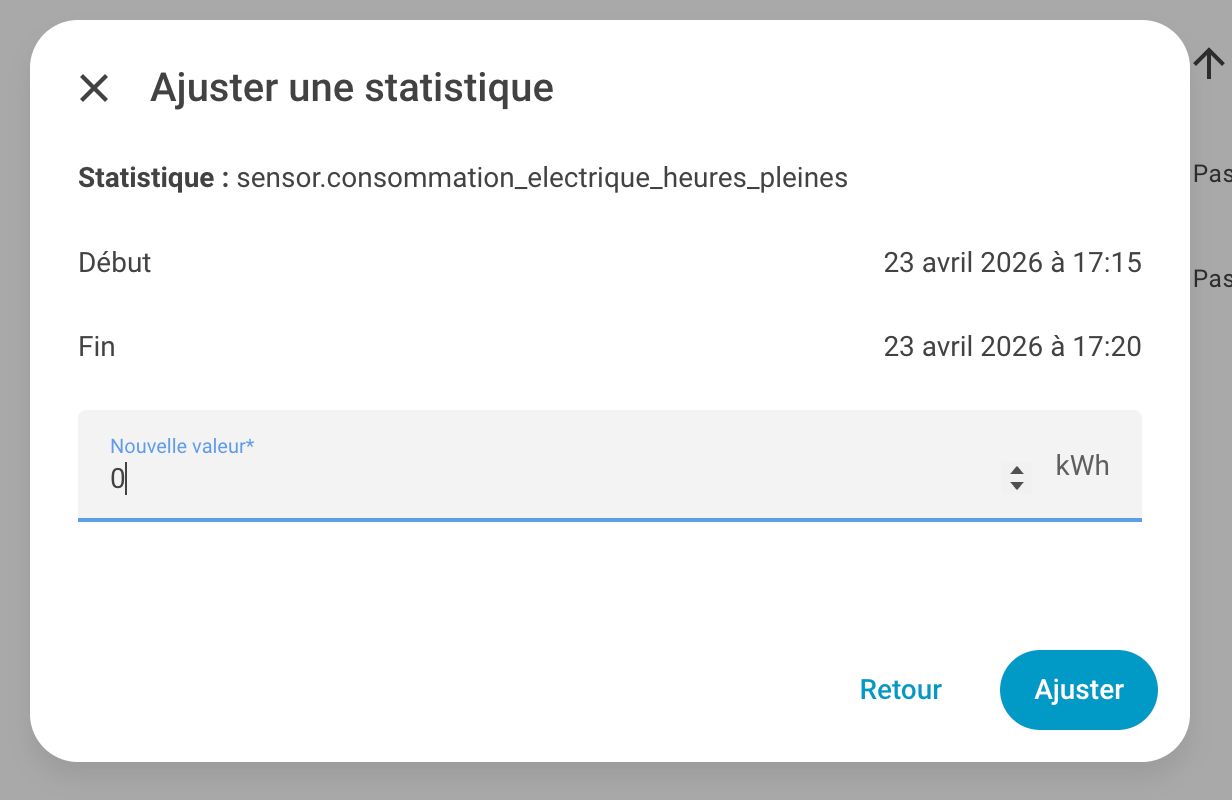Click the lower partially hidden Pas text

1212,278
